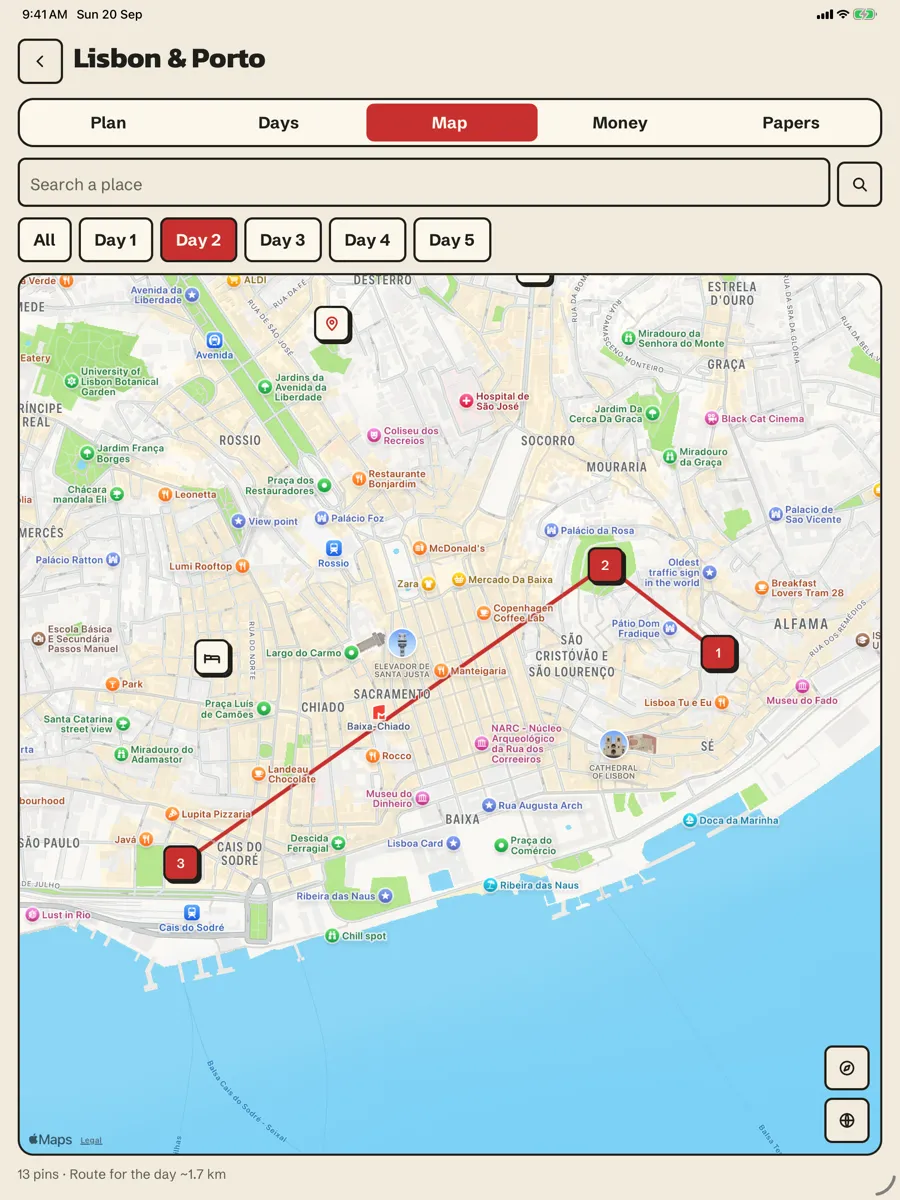Open the Money tab
Viewport: 900px width, 1200px height.
tap(620, 123)
